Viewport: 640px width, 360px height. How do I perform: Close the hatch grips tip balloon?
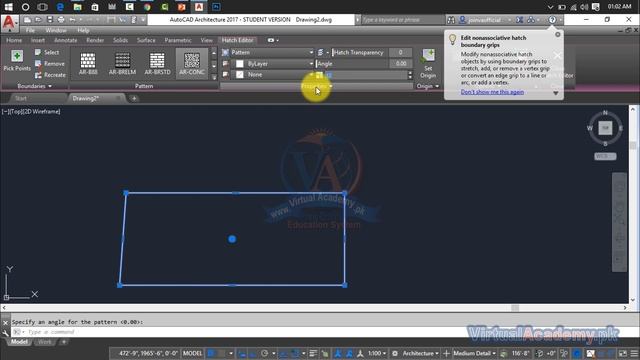(x=558, y=35)
